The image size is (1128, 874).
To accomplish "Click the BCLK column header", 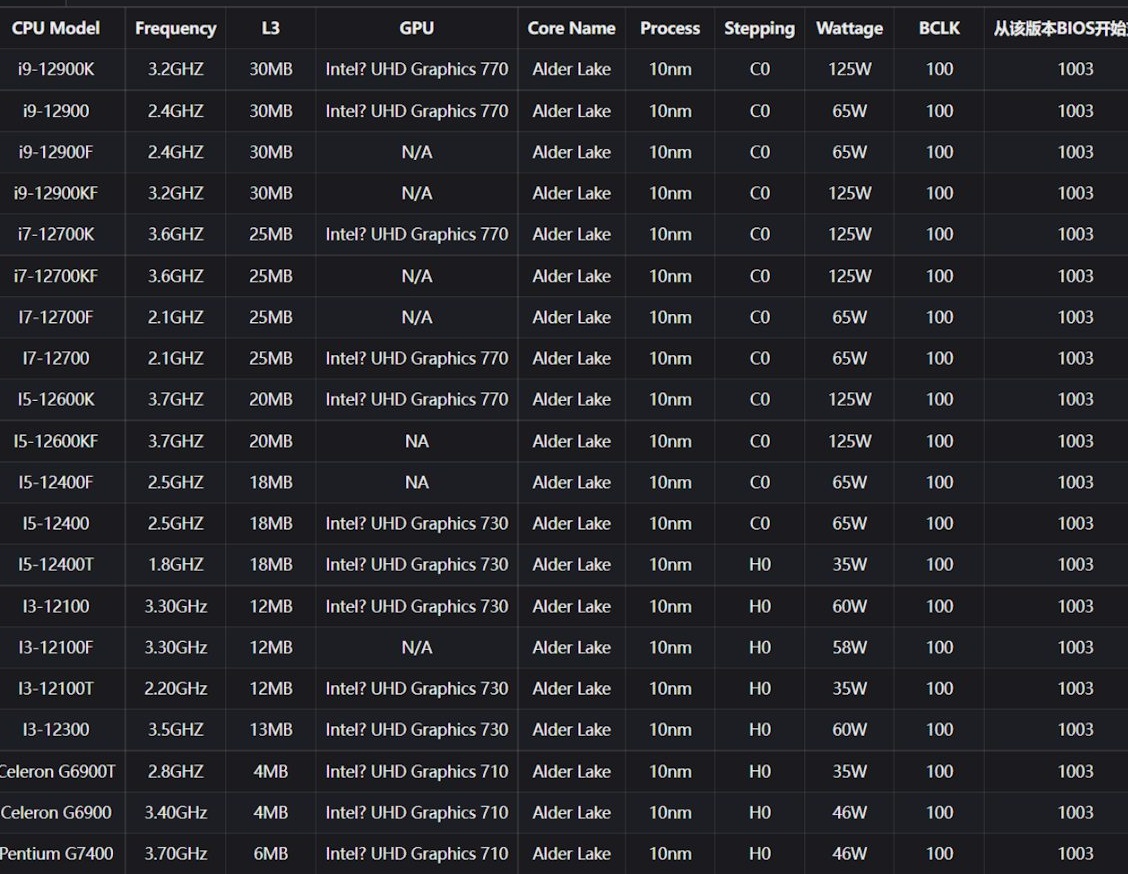I will pos(939,28).
